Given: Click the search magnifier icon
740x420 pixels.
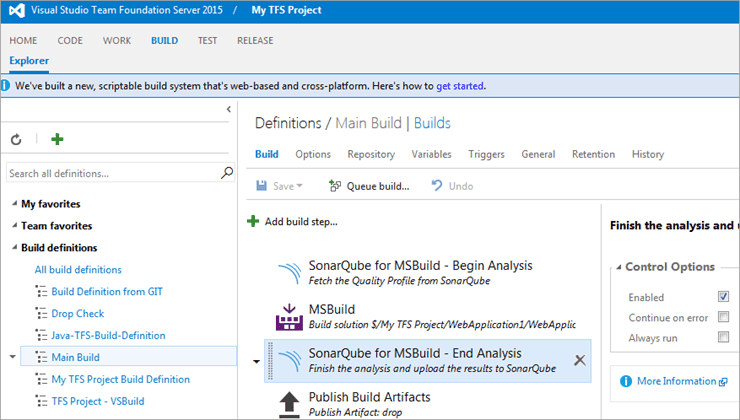Looking at the screenshot, I should click(227, 173).
